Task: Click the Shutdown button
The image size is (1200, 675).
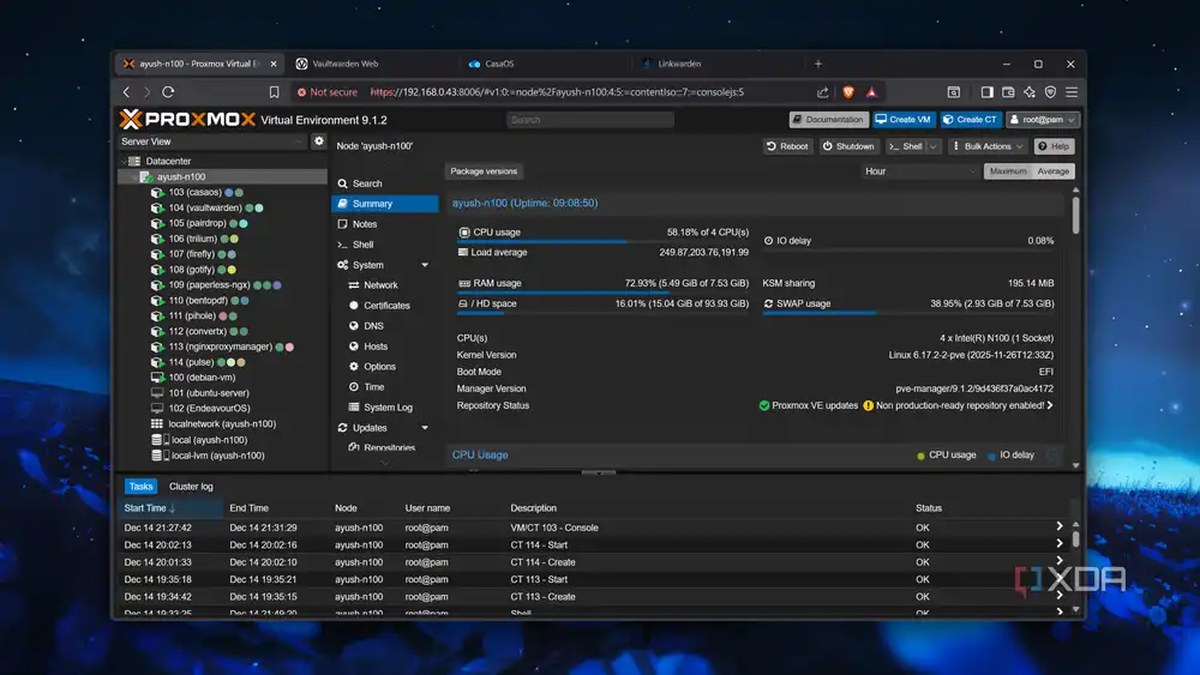Action: click(849, 146)
